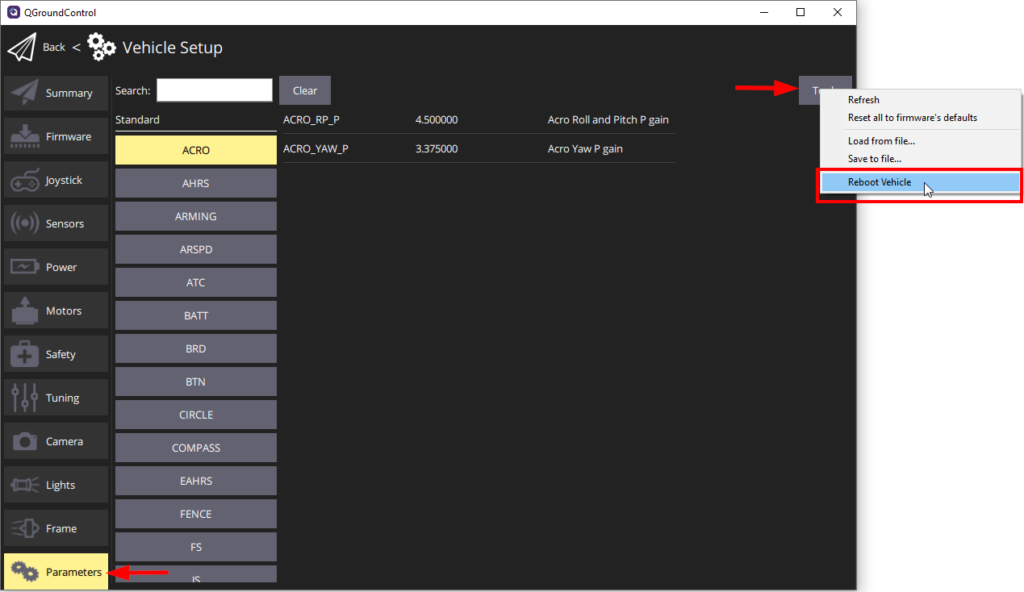1024x592 pixels.
Task: Click the Joystick gamepad icon
Action: 24,179
